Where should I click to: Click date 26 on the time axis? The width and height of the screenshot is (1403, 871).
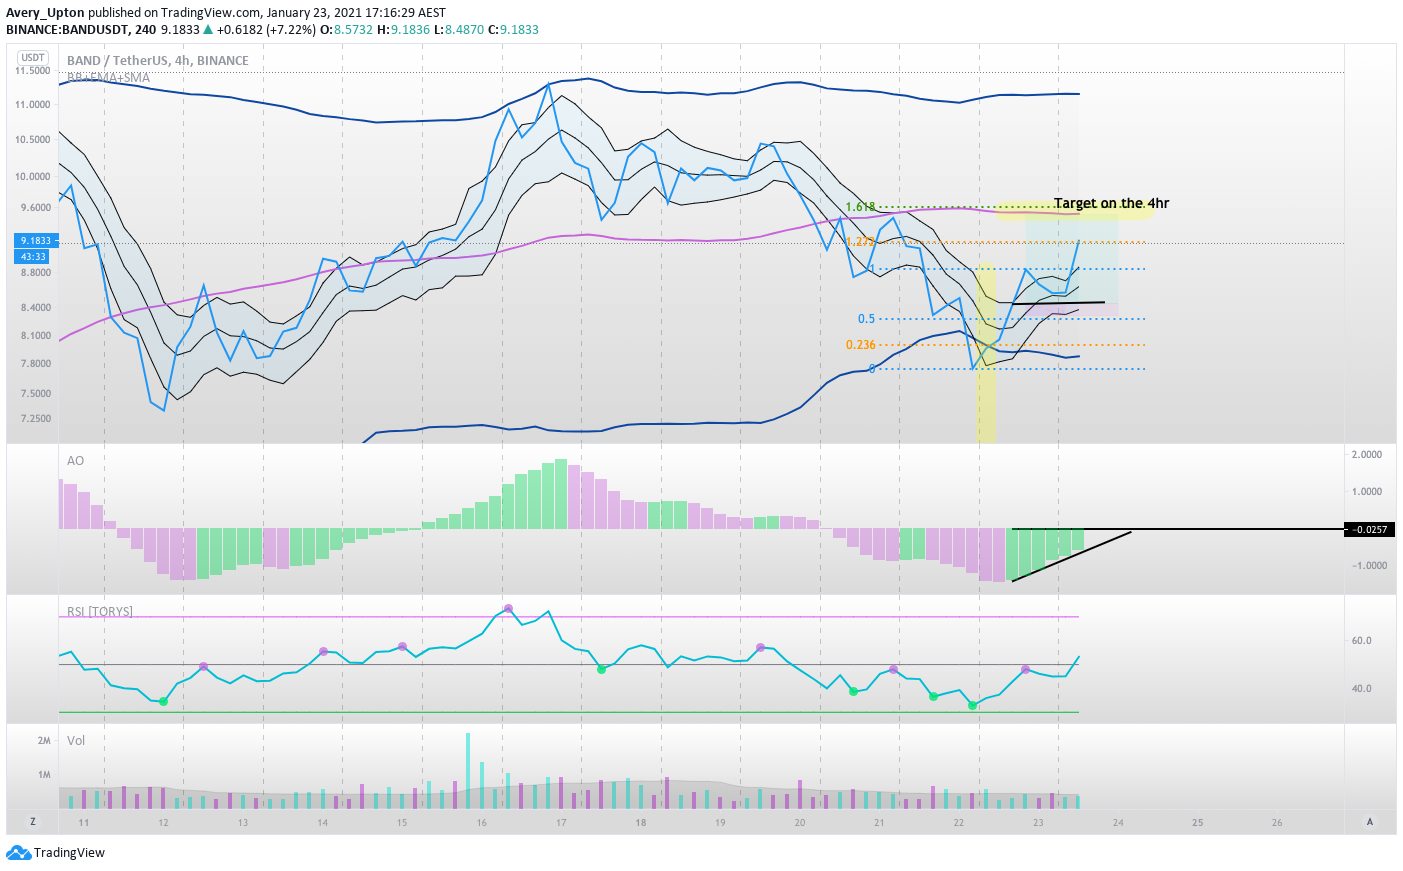click(x=1277, y=823)
